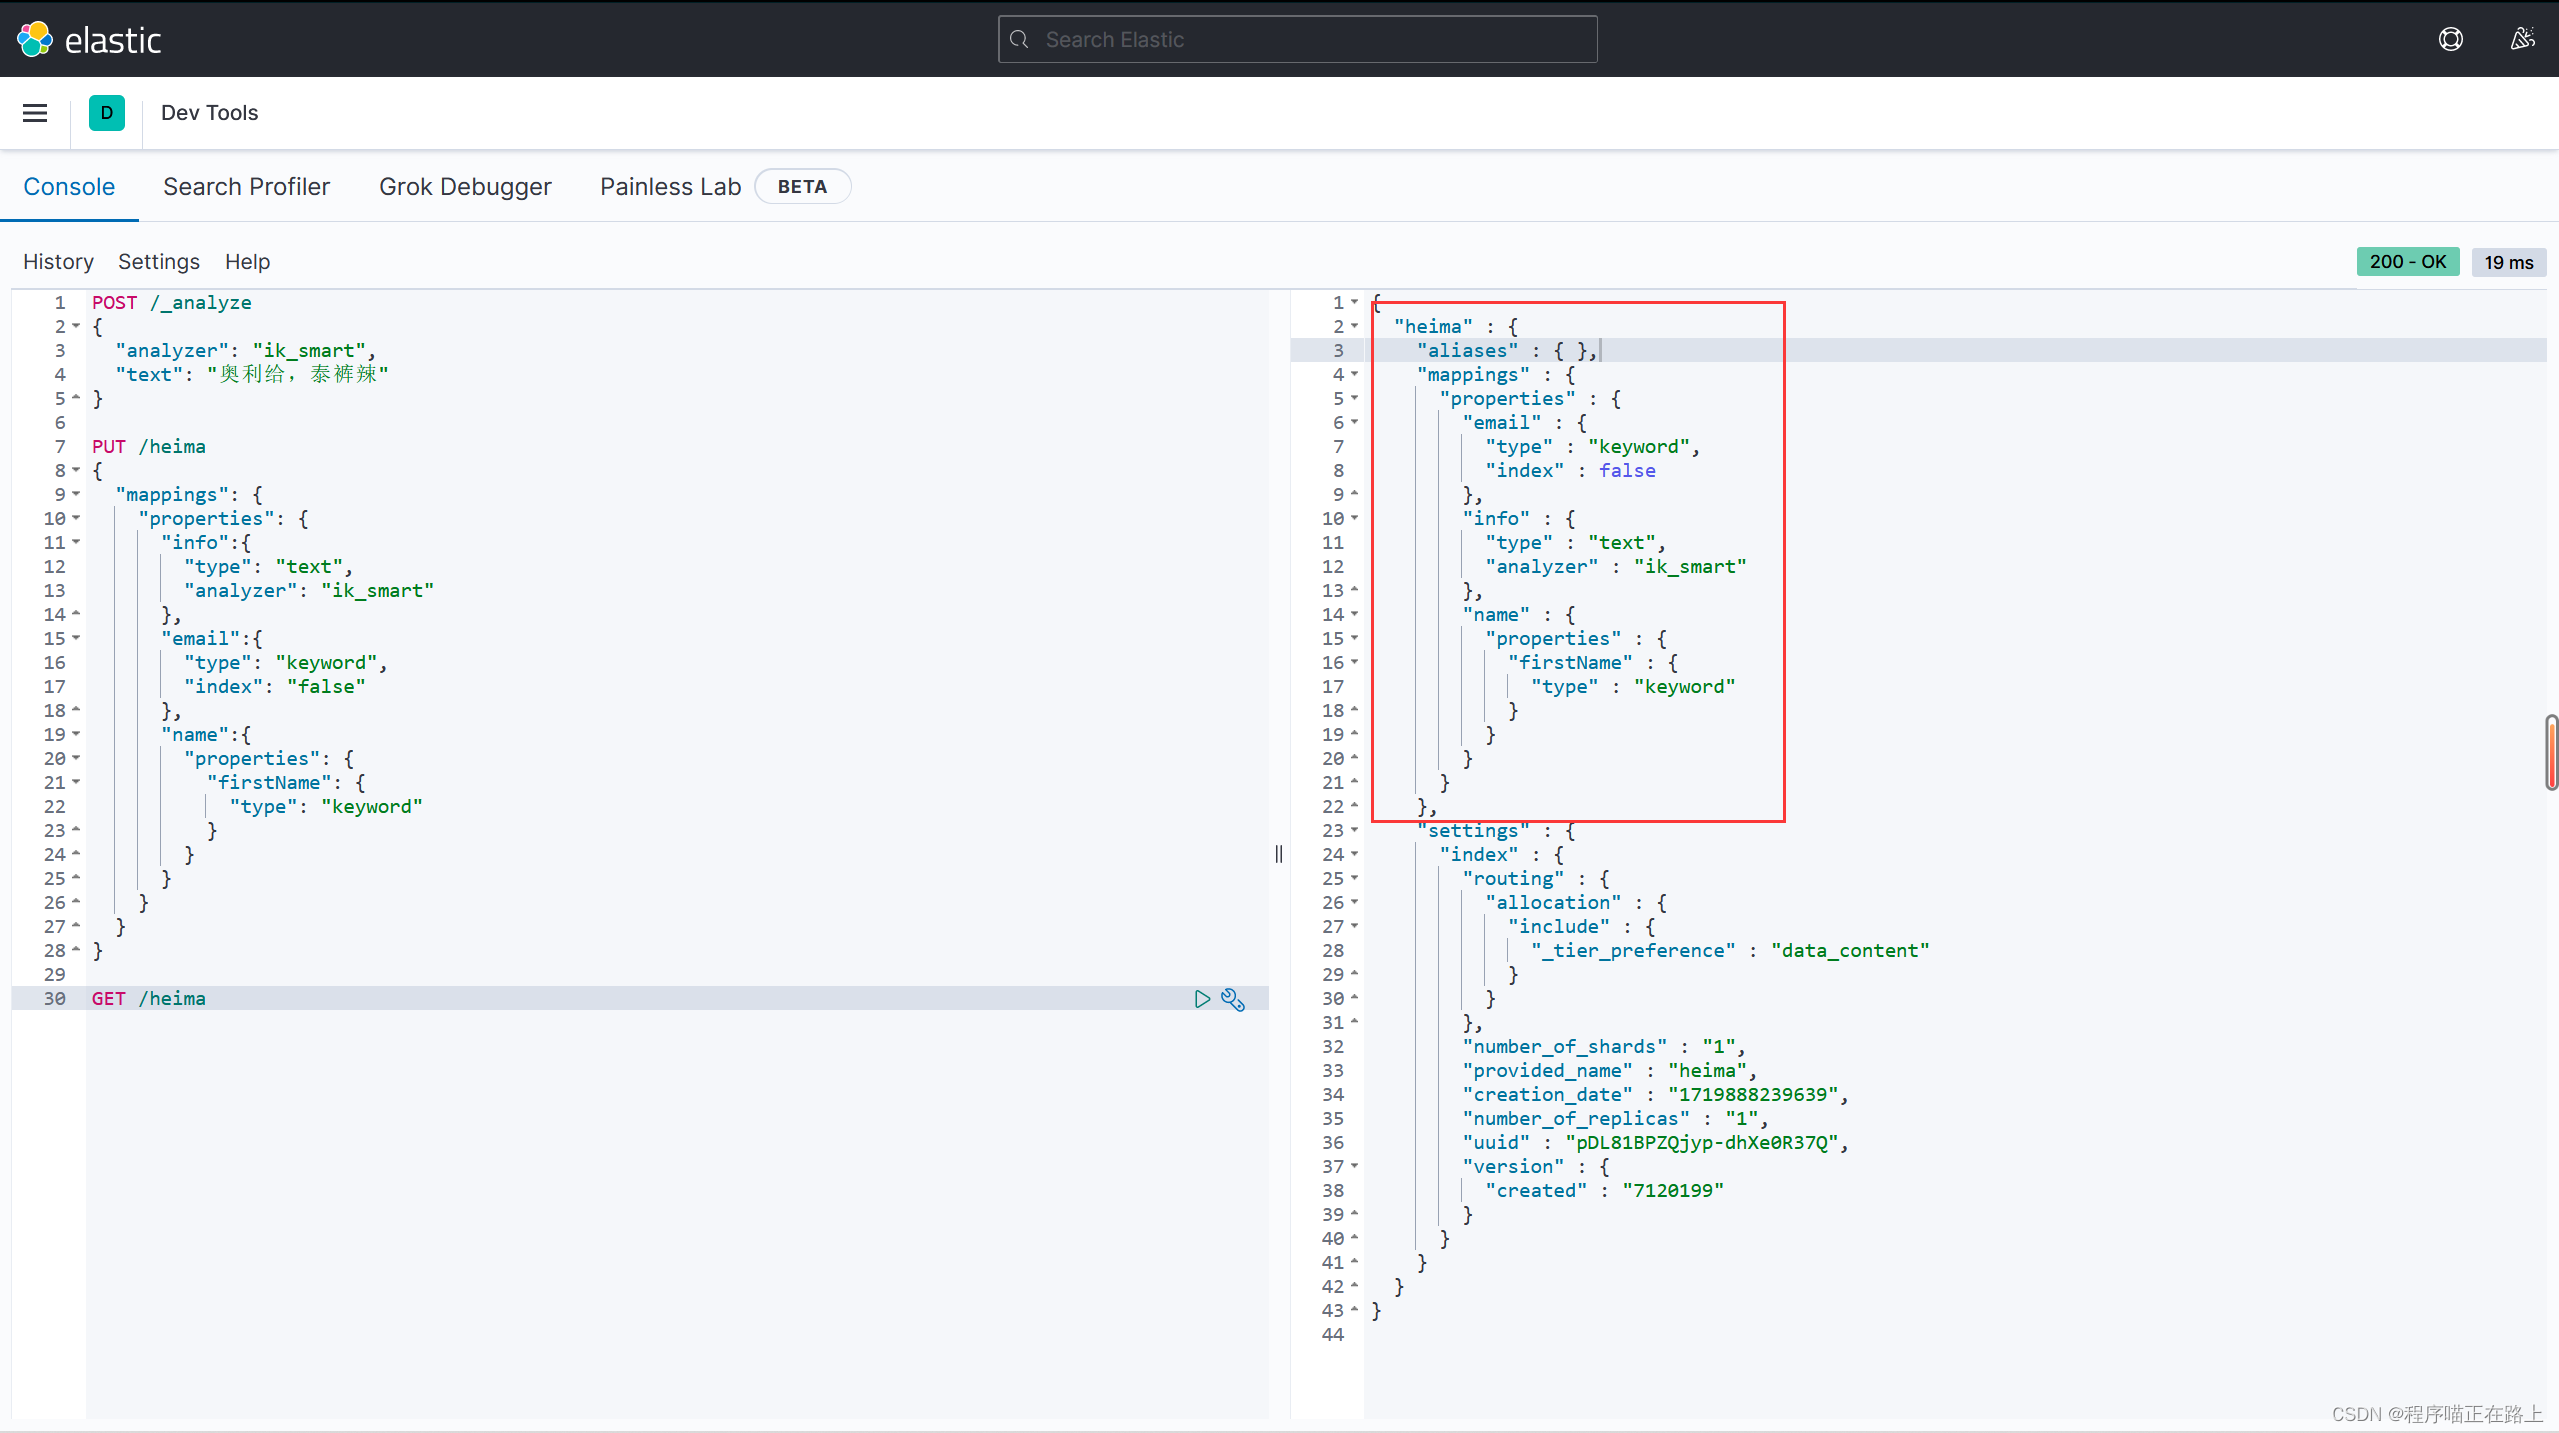Click the green D space avatar

click(106, 113)
